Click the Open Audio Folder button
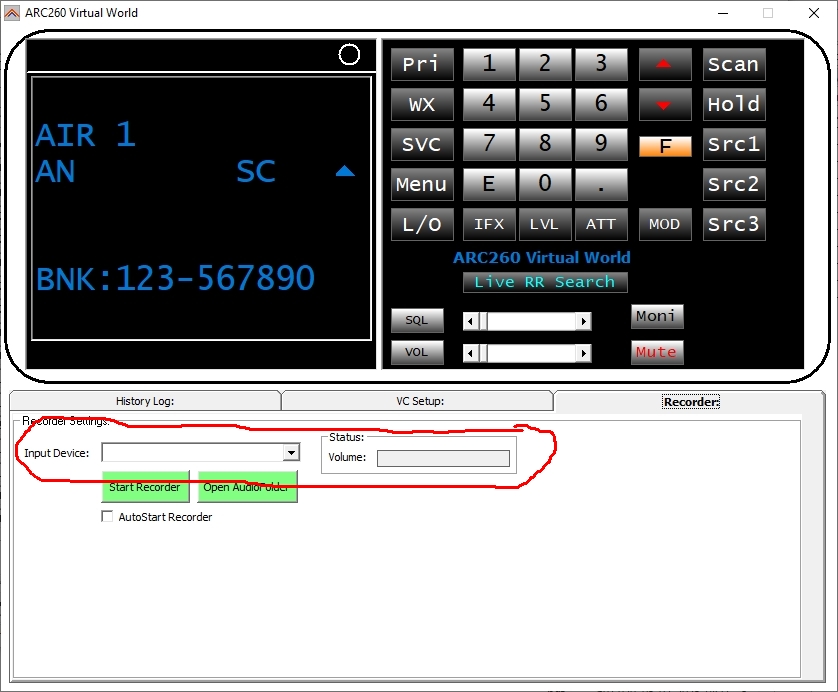 pyautogui.click(x=247, y=487)
